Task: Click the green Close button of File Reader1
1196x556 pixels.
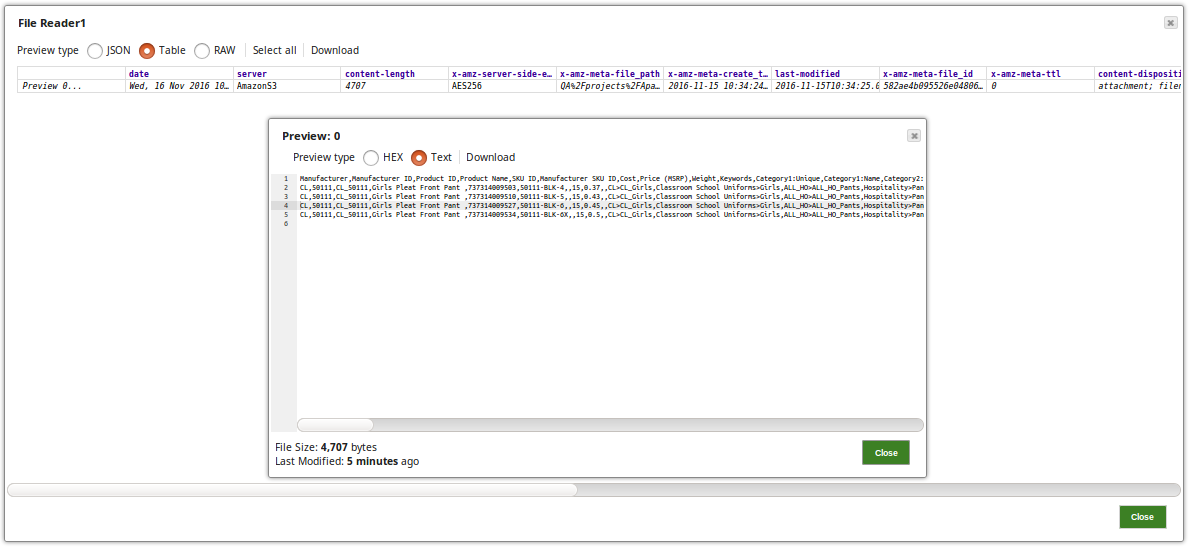Action: click(1143, 516)
